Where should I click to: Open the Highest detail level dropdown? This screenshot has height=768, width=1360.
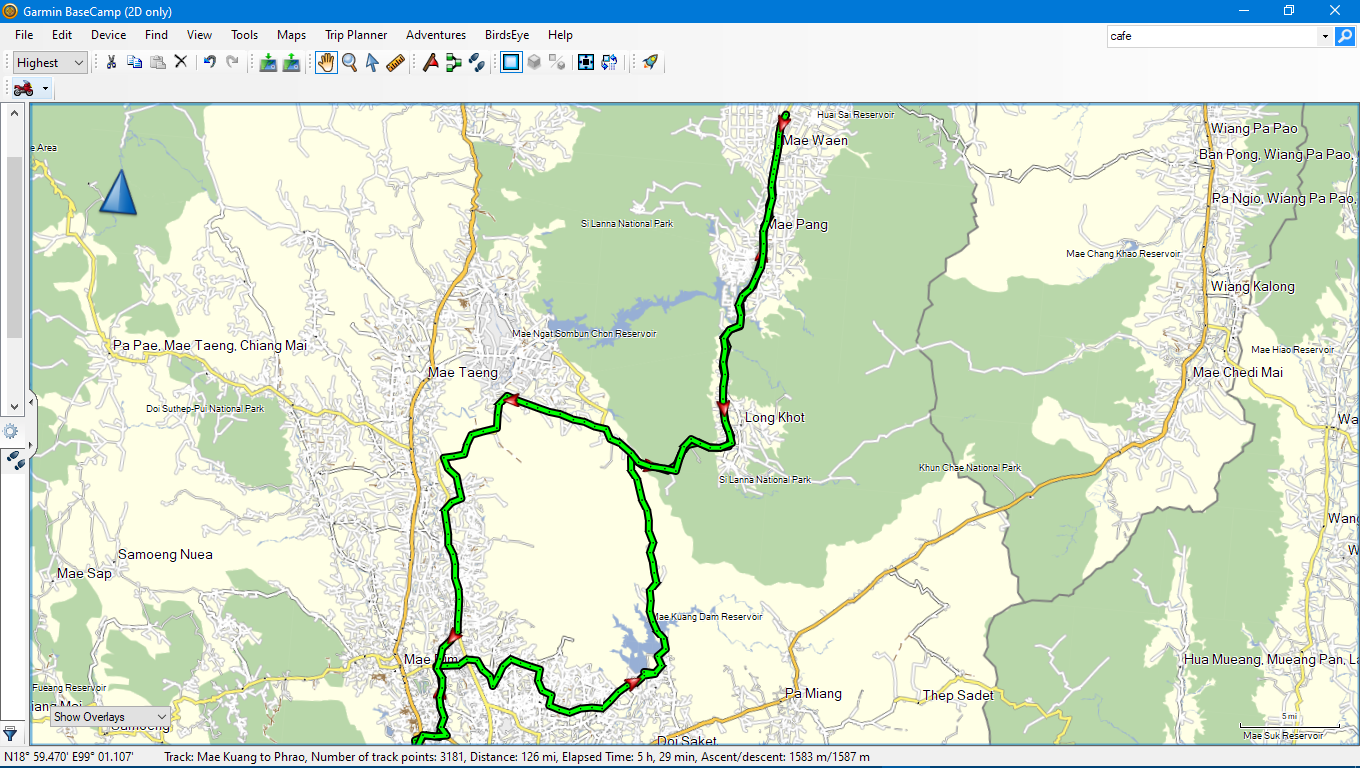(x=51, y=62)
